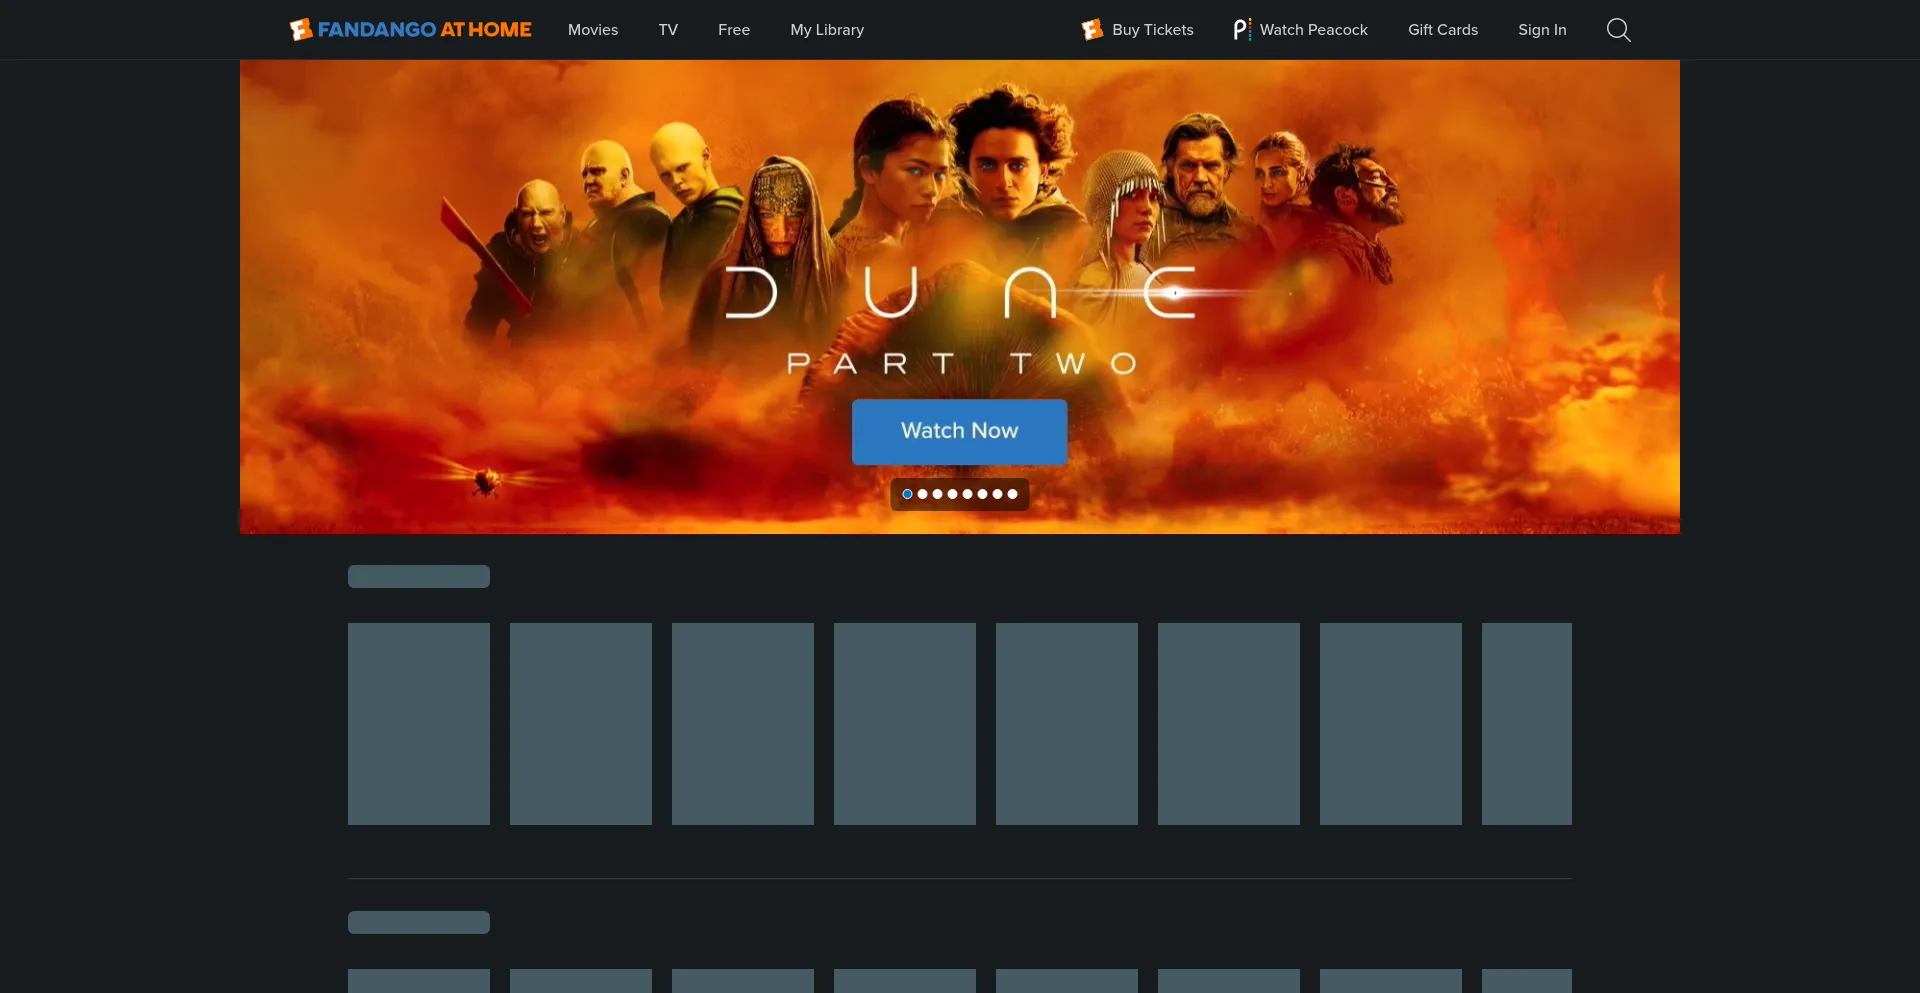Switch to the fourth carousel slide dot

(x=952, y=494)
